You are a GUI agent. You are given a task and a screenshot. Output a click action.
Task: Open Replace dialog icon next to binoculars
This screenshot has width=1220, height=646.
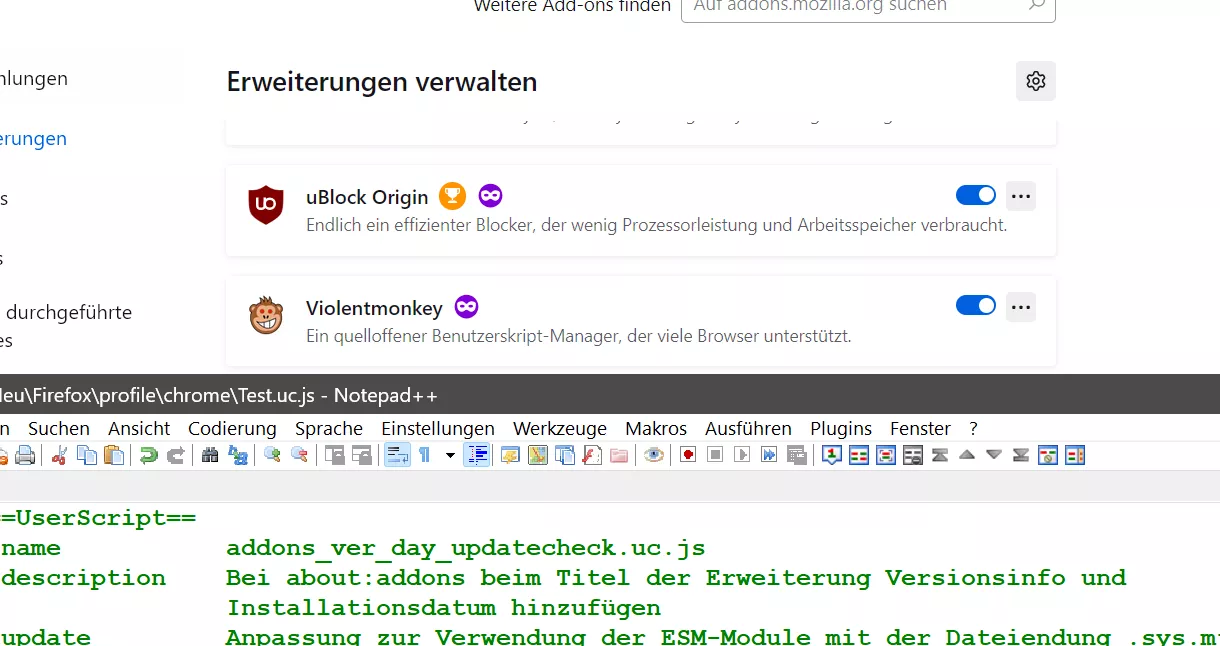(x=238, y=455)
